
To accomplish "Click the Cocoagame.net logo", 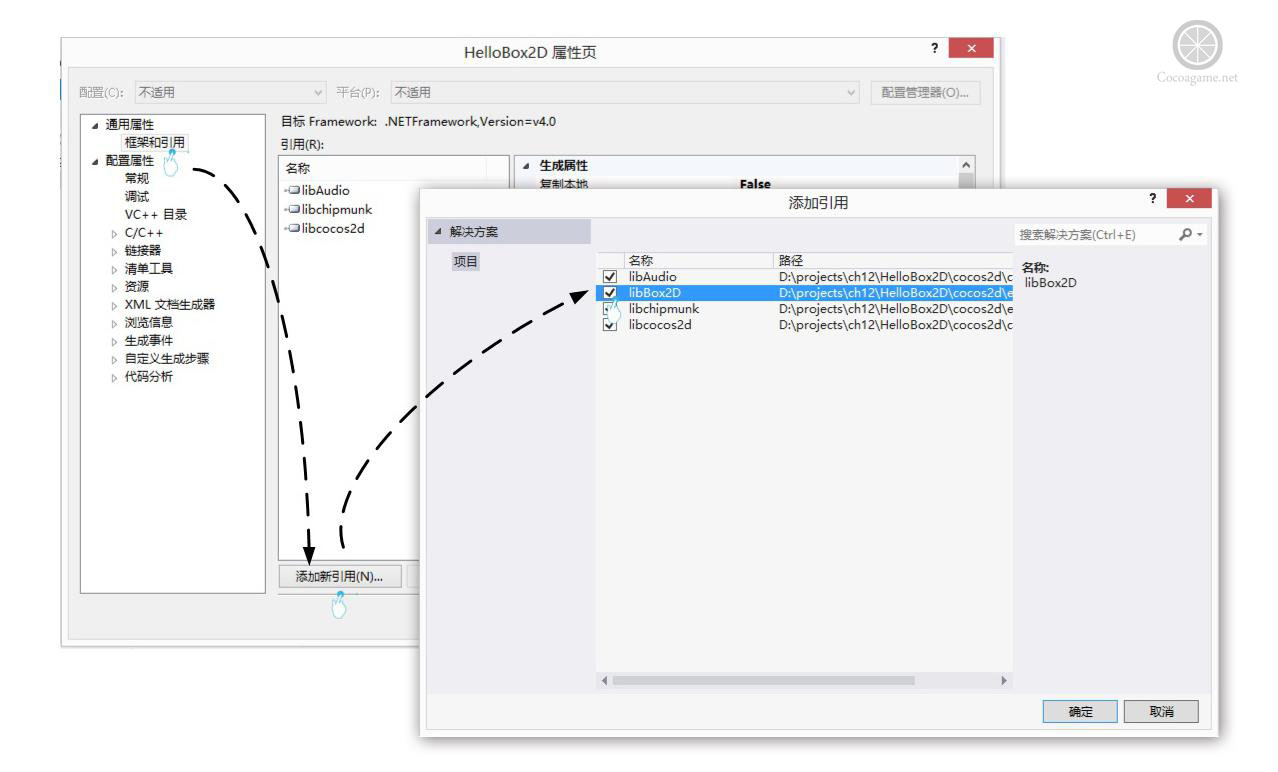I will coord(1206,45).
